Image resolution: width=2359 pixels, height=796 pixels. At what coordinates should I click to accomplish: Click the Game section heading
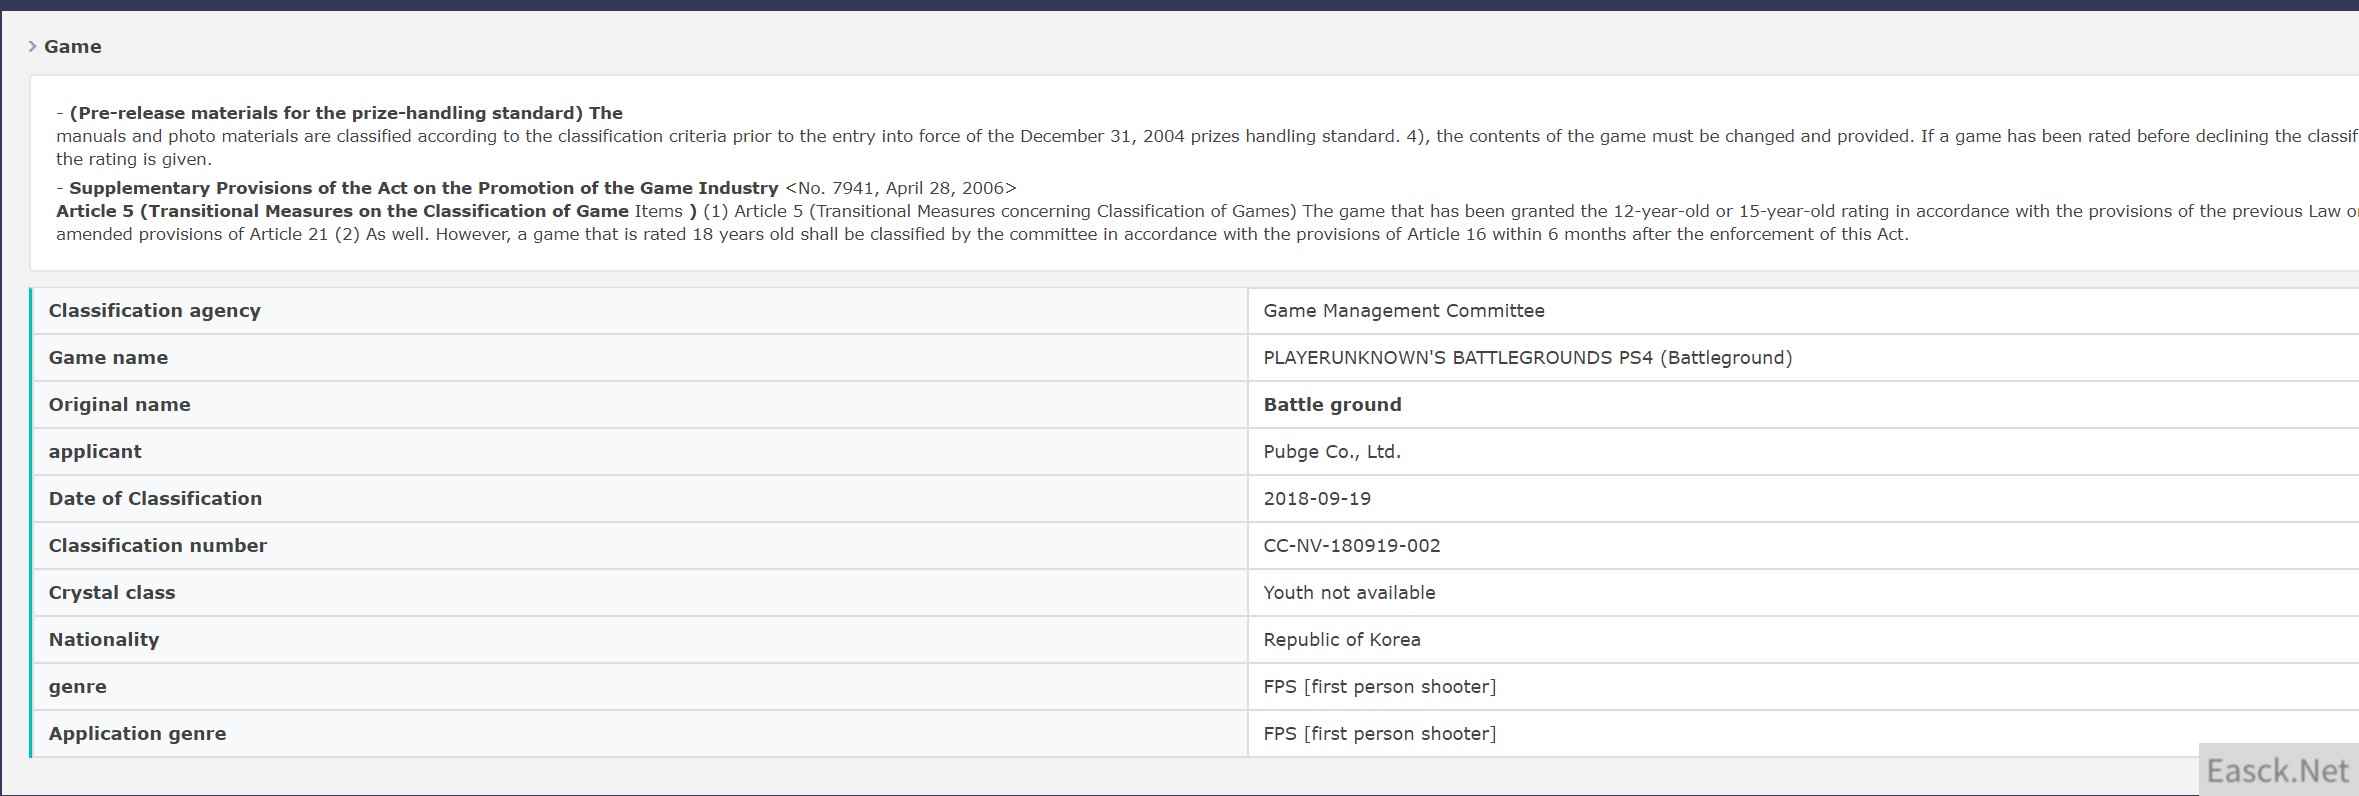coord(73,47)
